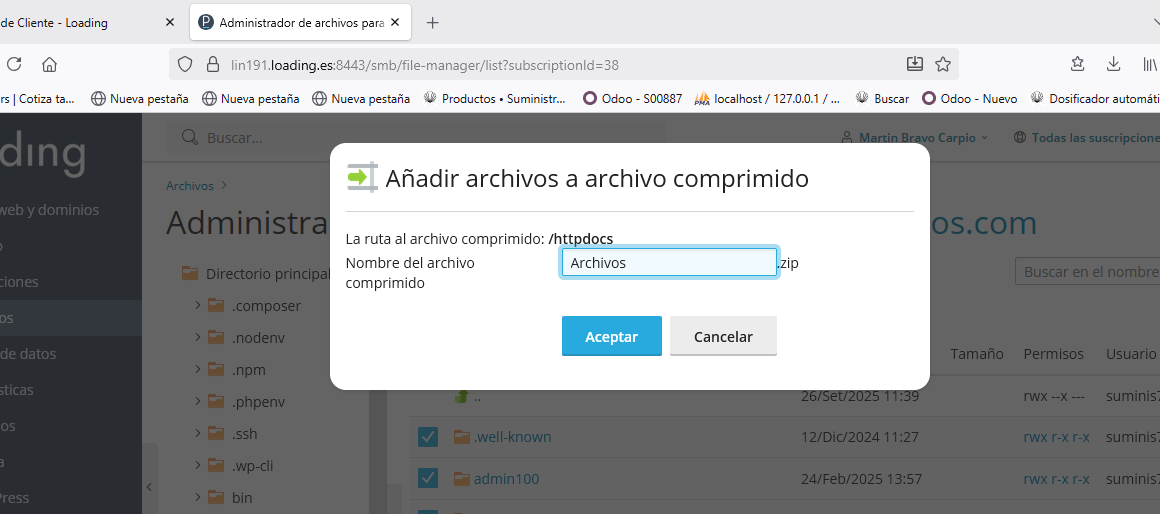Select Directorio principal in the tree
This screenshot has width=1160, height=514.
268,274
